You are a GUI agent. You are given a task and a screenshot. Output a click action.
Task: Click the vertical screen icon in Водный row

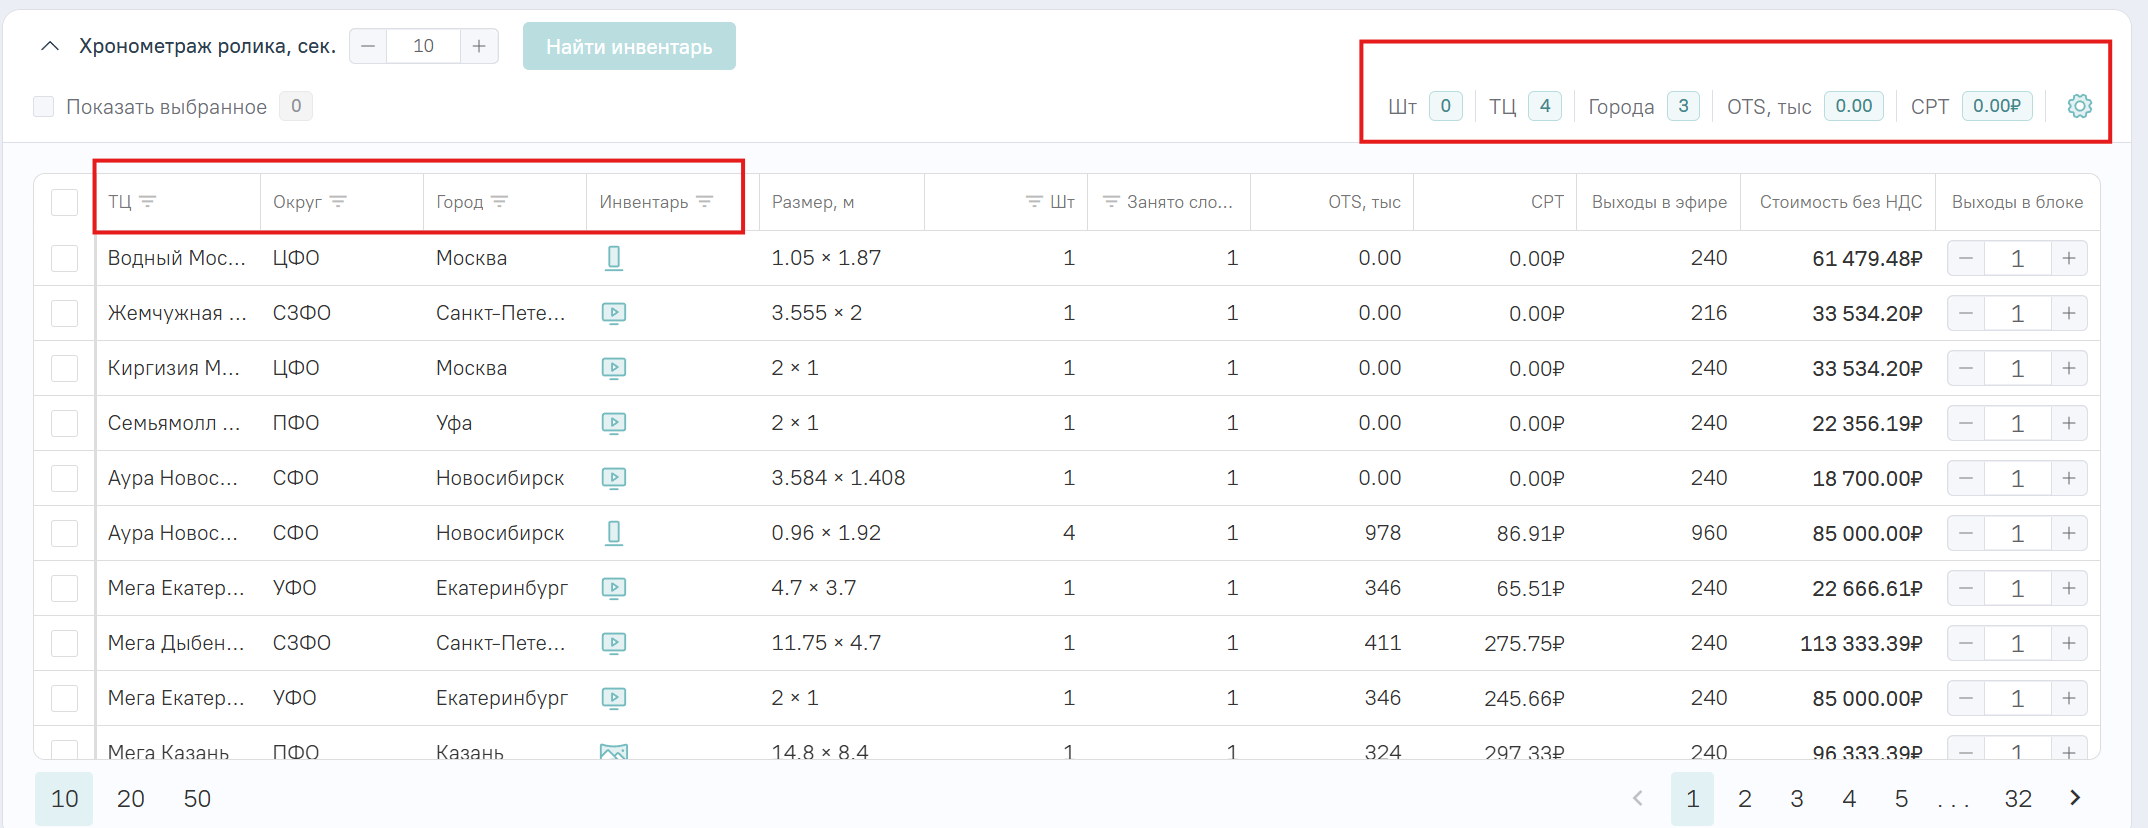pyautogui.click(x=614, y=258)
